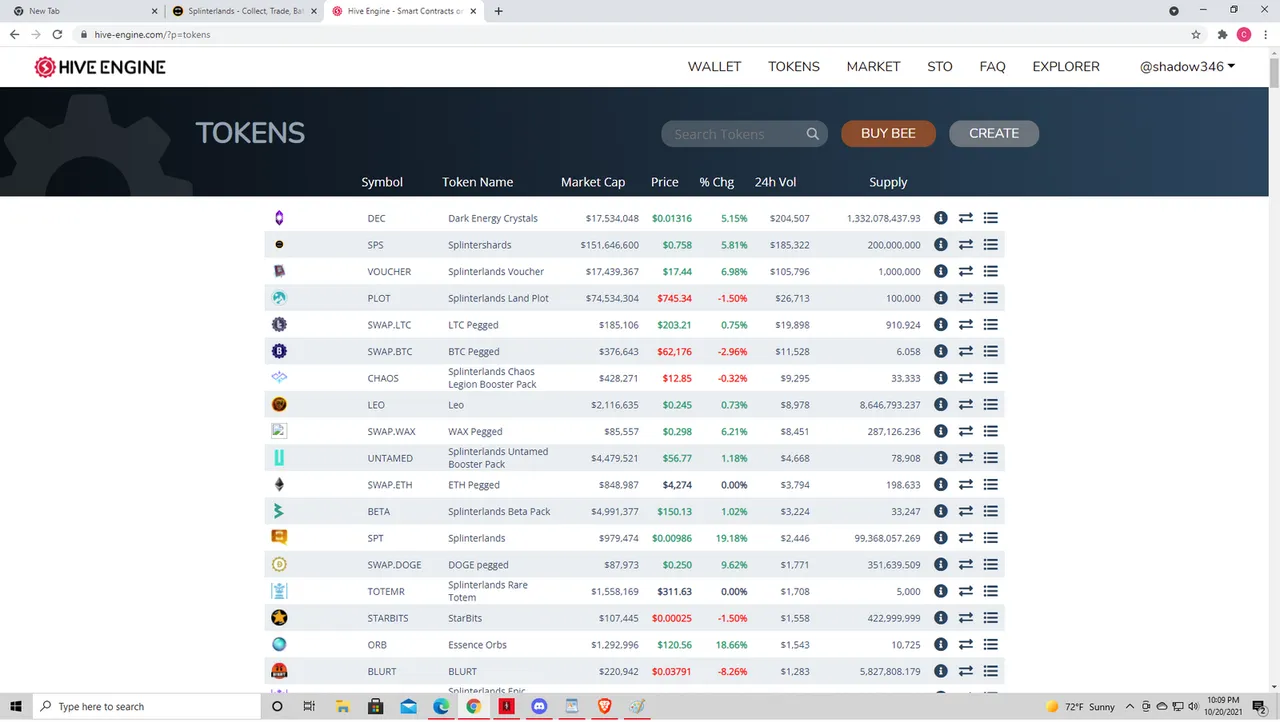
Task: Click the CREATE token button
Action: pos(994,133)
